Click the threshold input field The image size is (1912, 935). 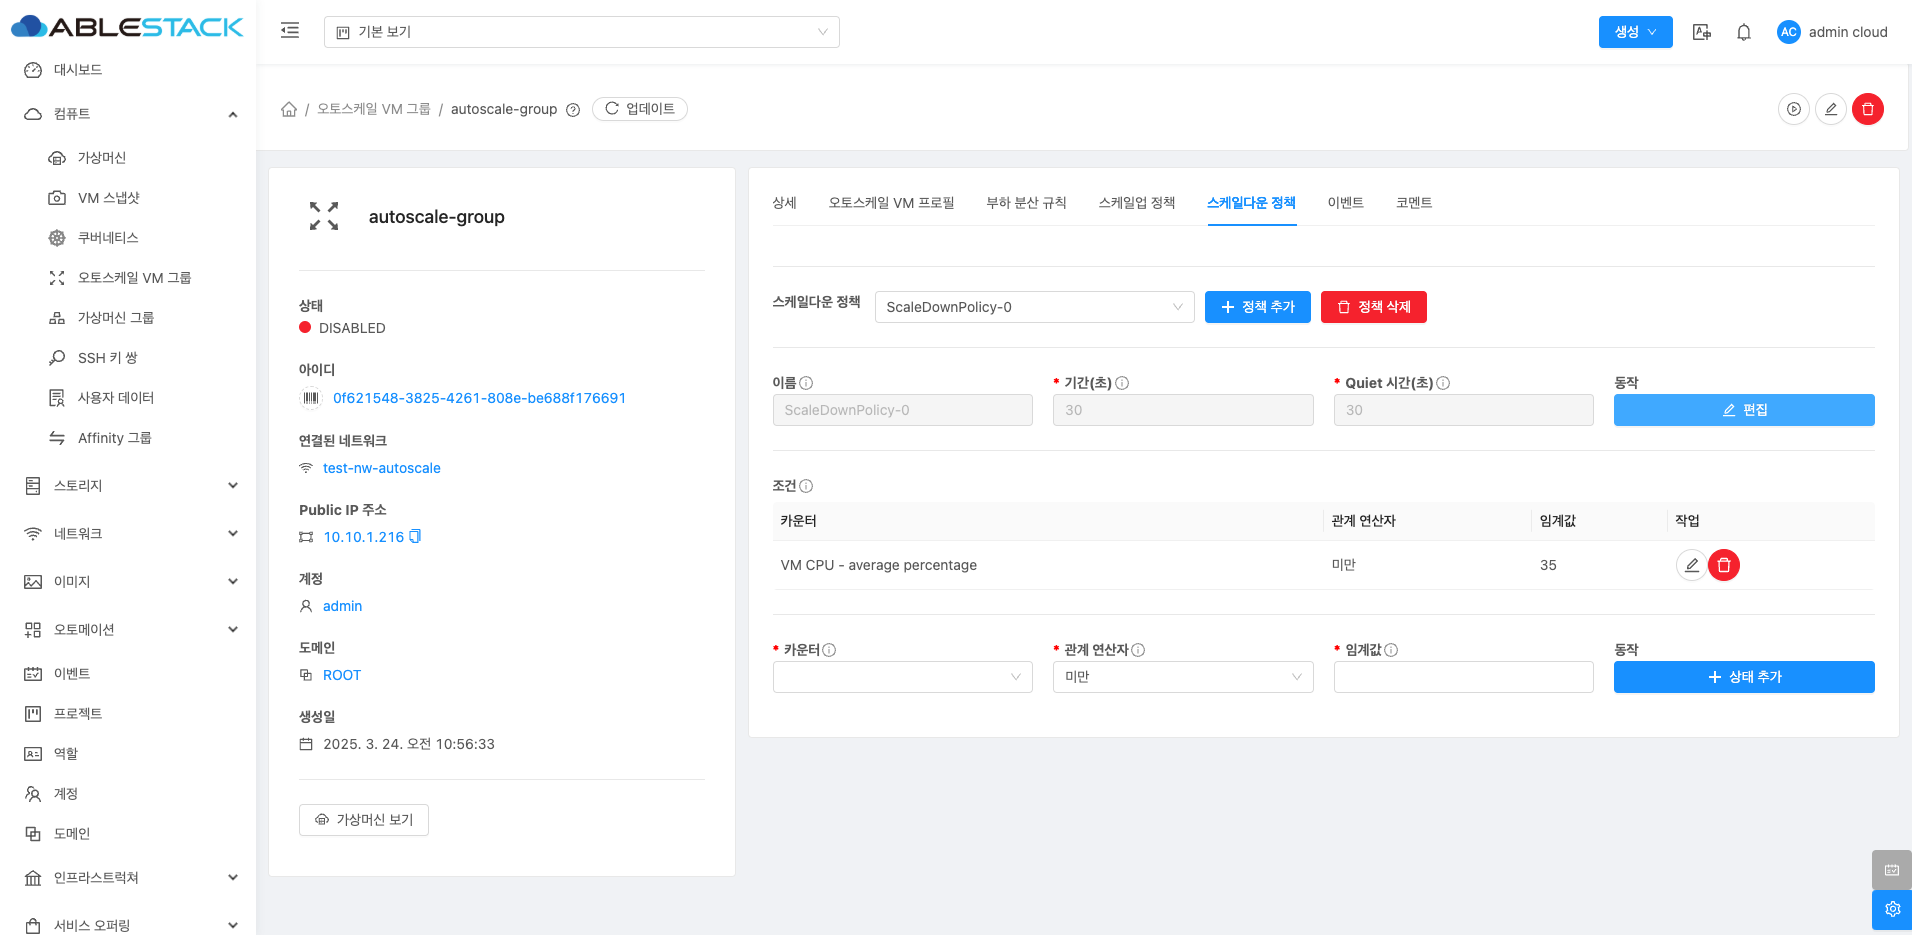pos(1463,677)
